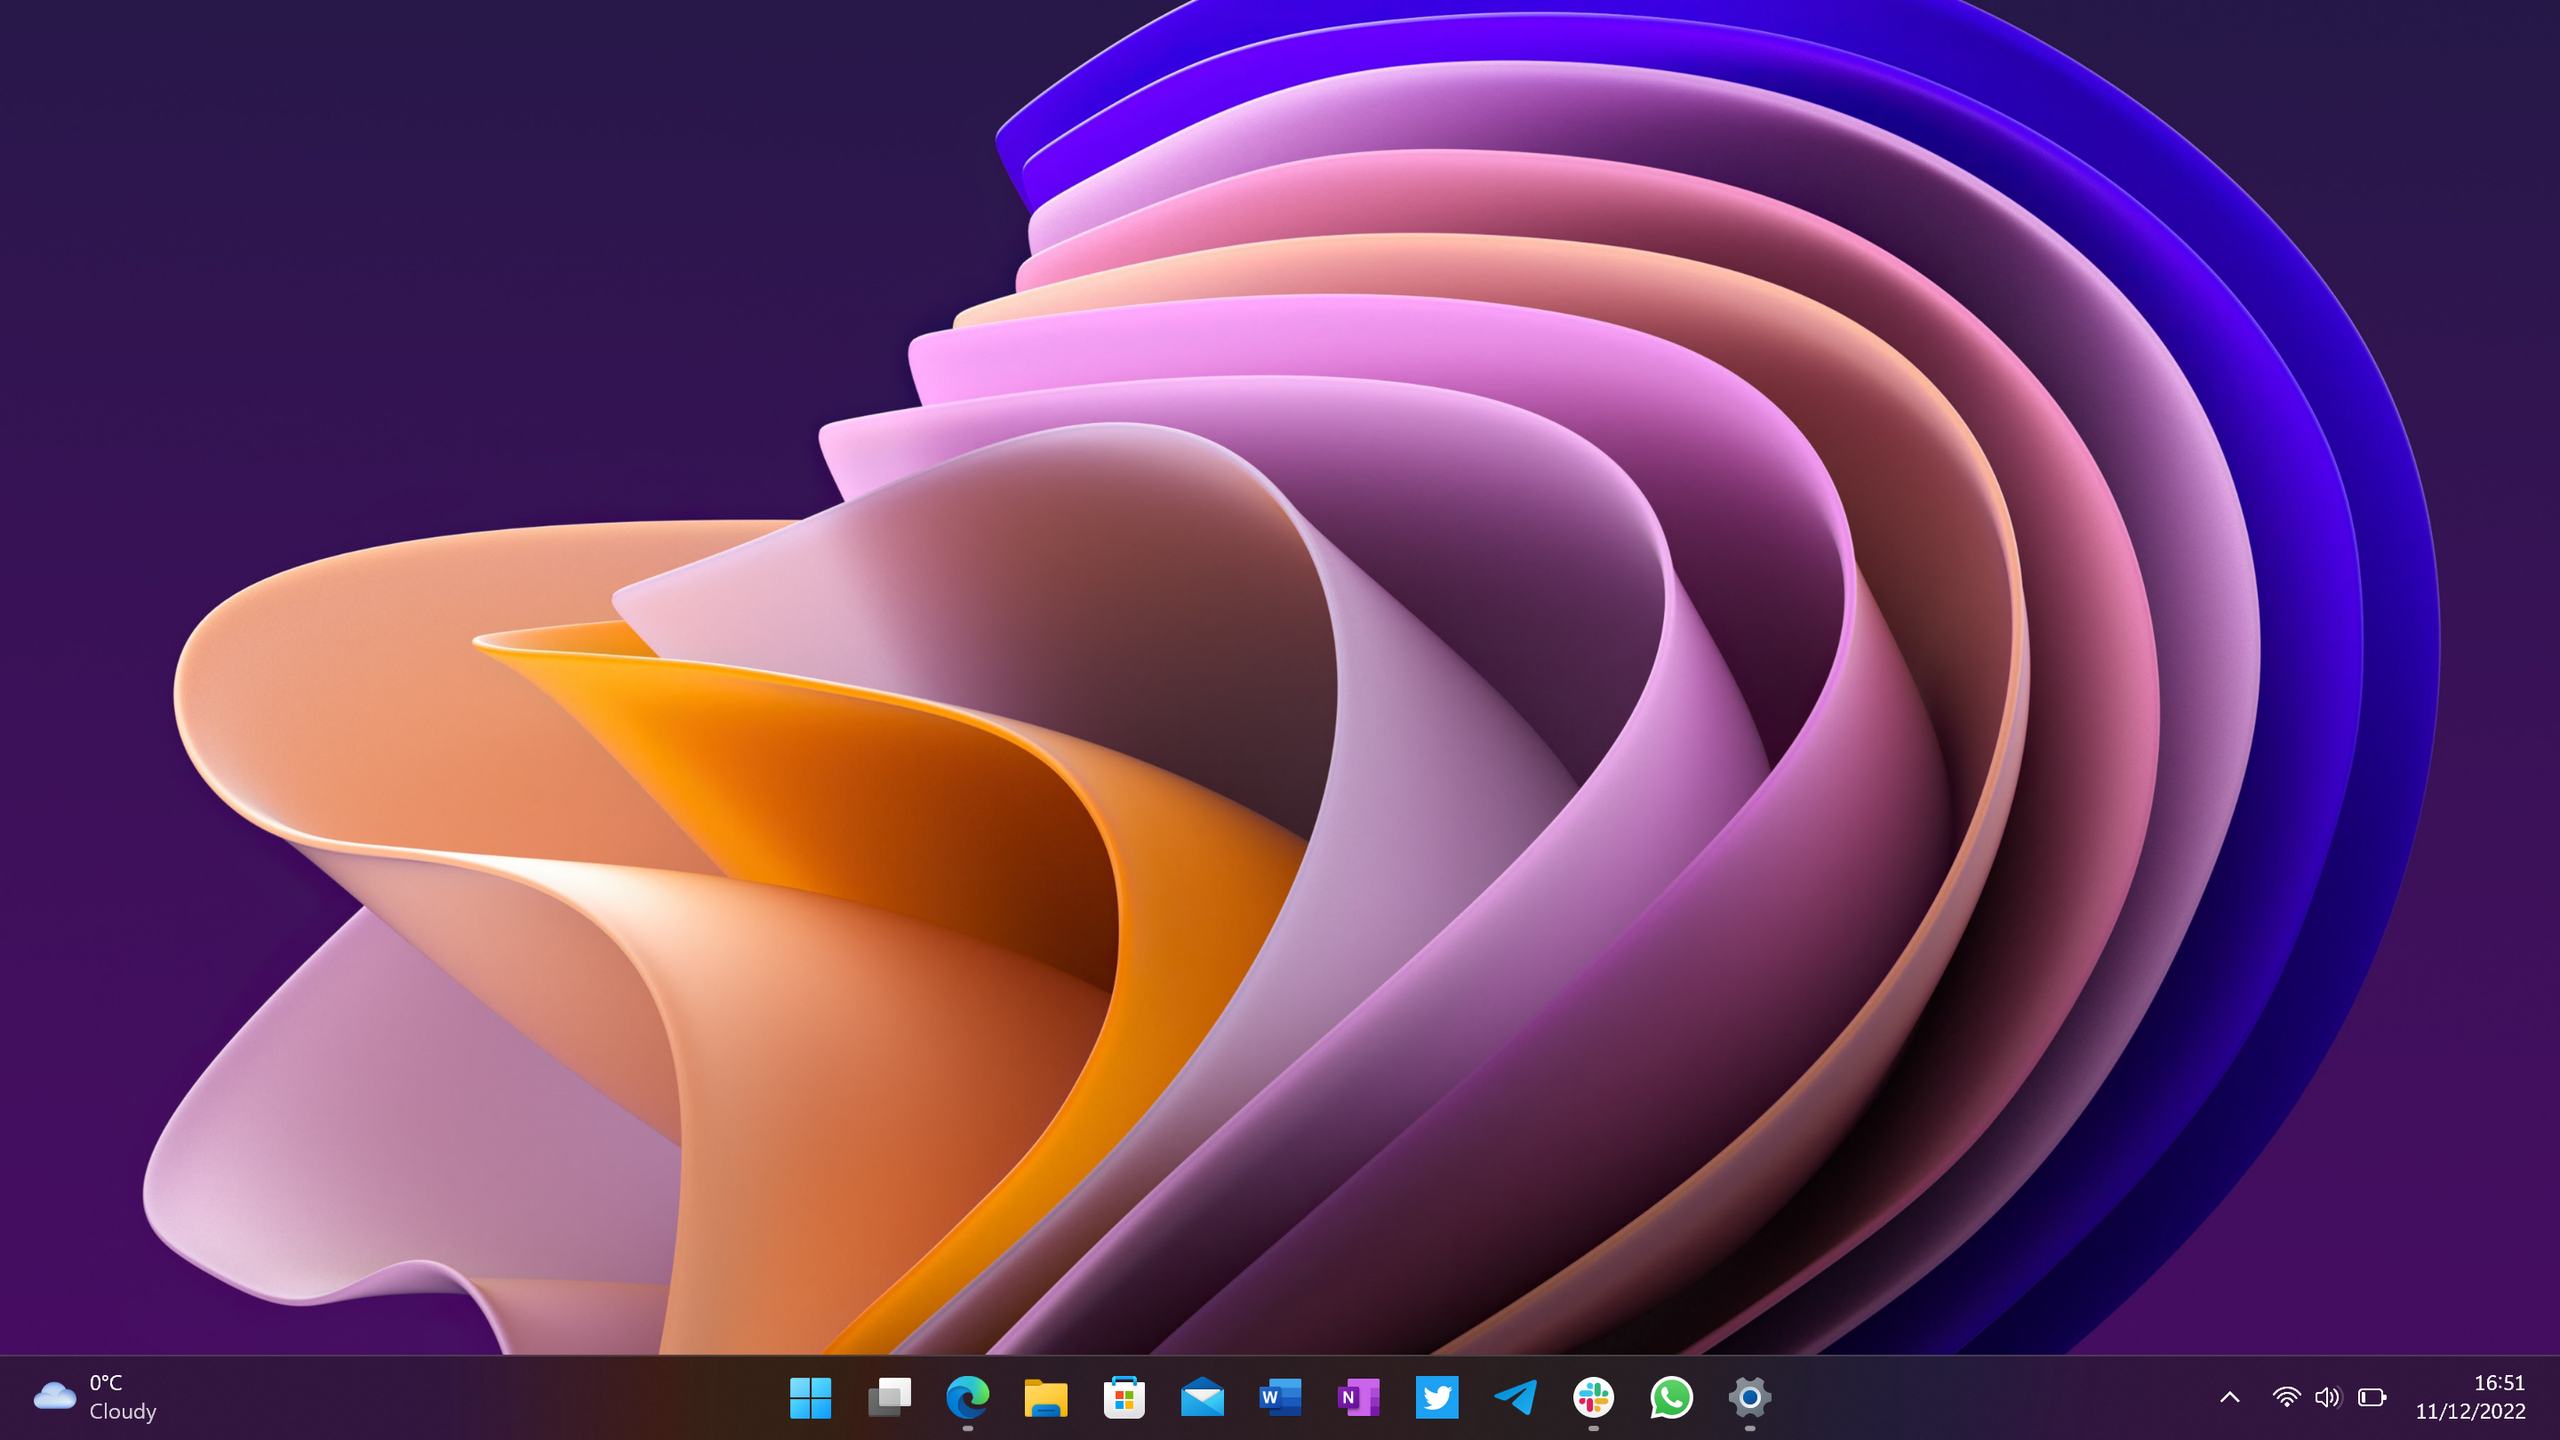Expand the hidden system tray icons
2560x1440 pixels.
point(2229,1397)
